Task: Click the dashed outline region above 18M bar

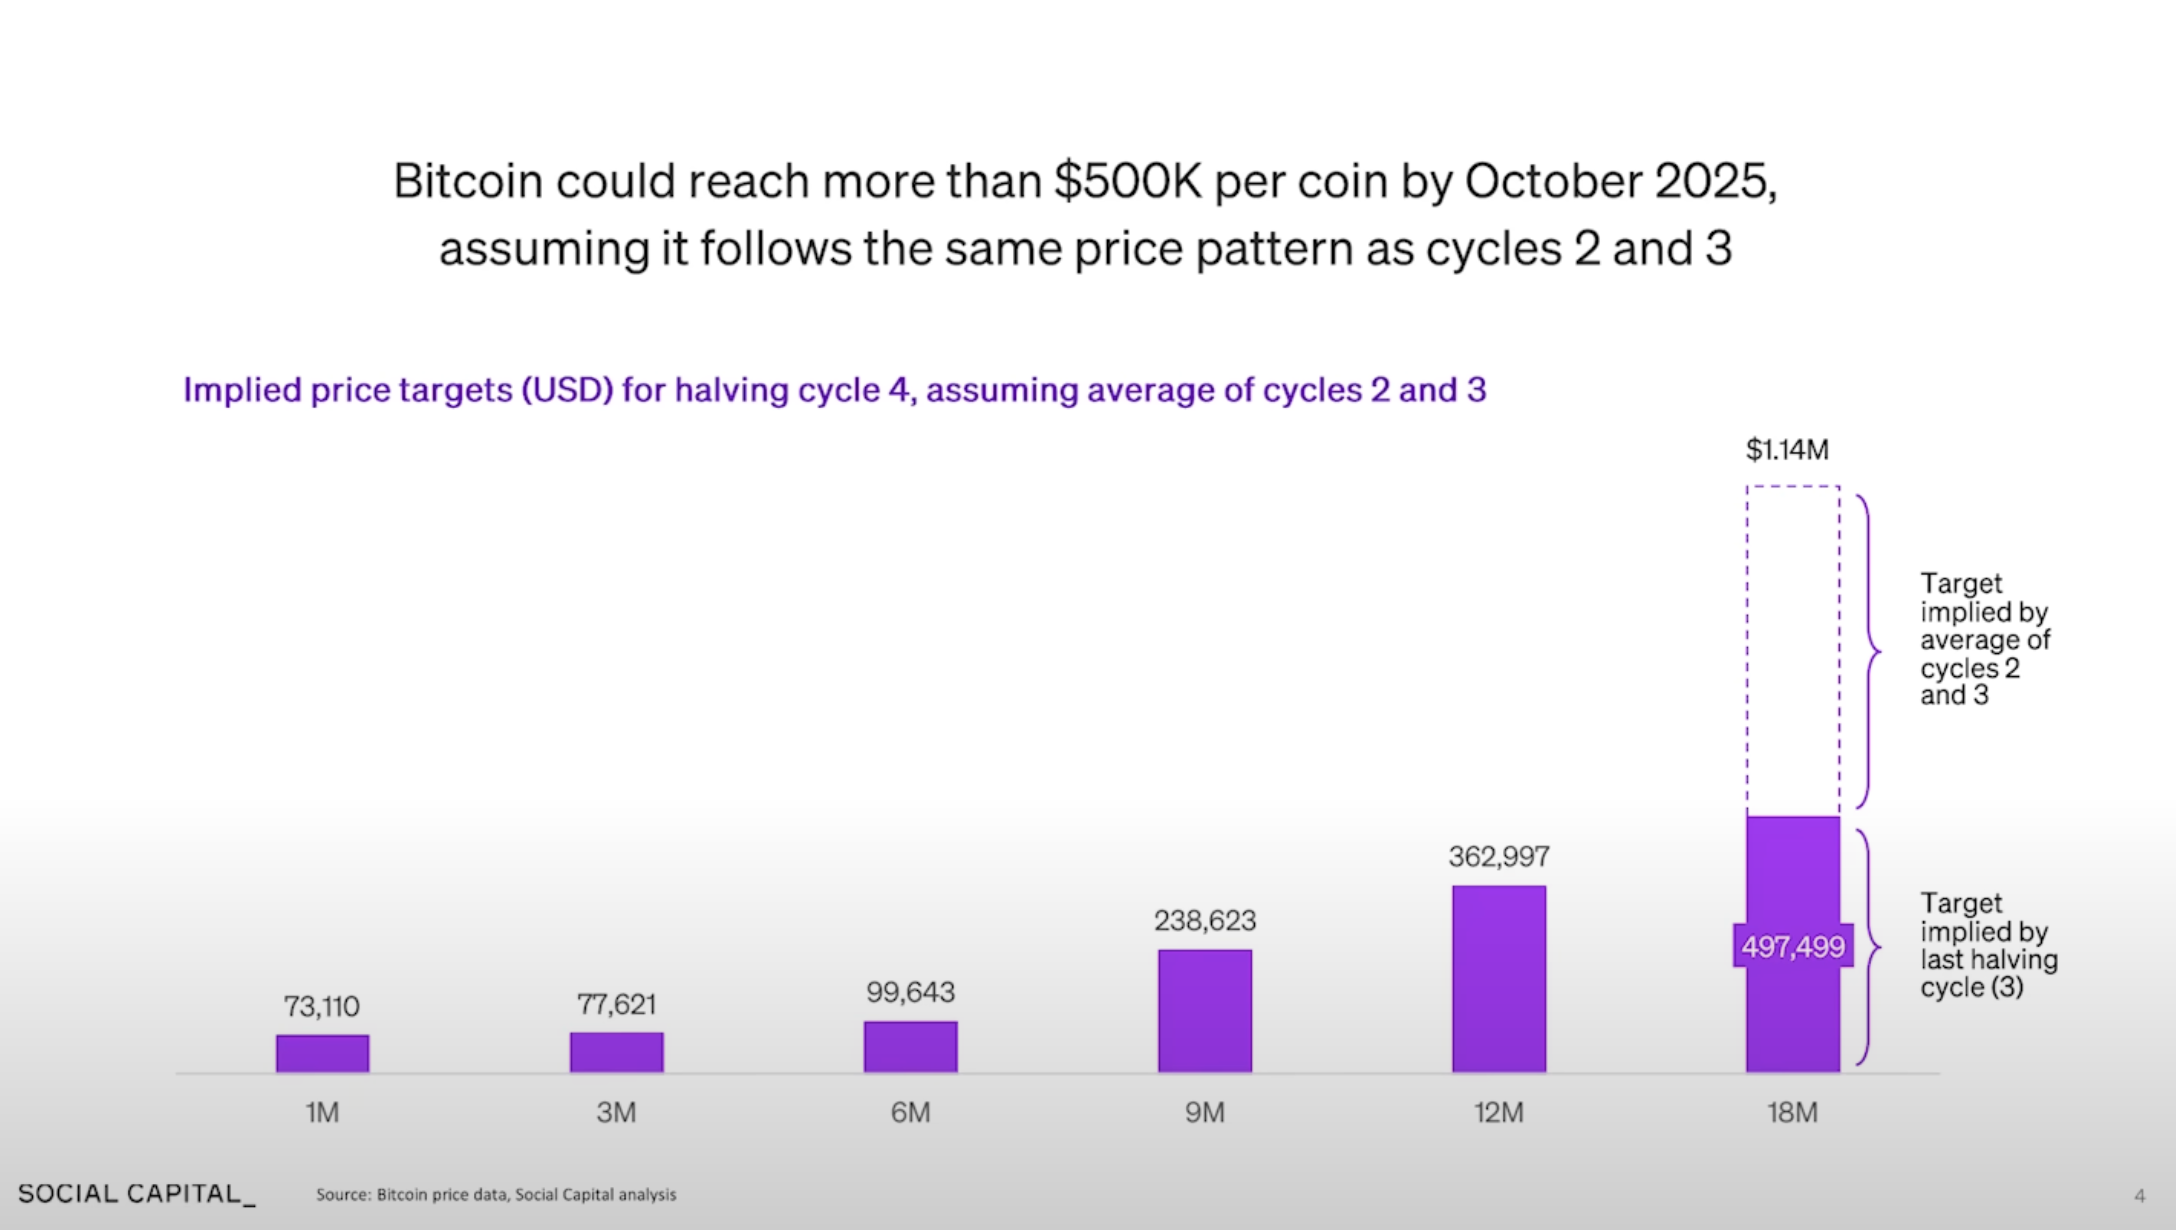Action: click(1793, 650)
